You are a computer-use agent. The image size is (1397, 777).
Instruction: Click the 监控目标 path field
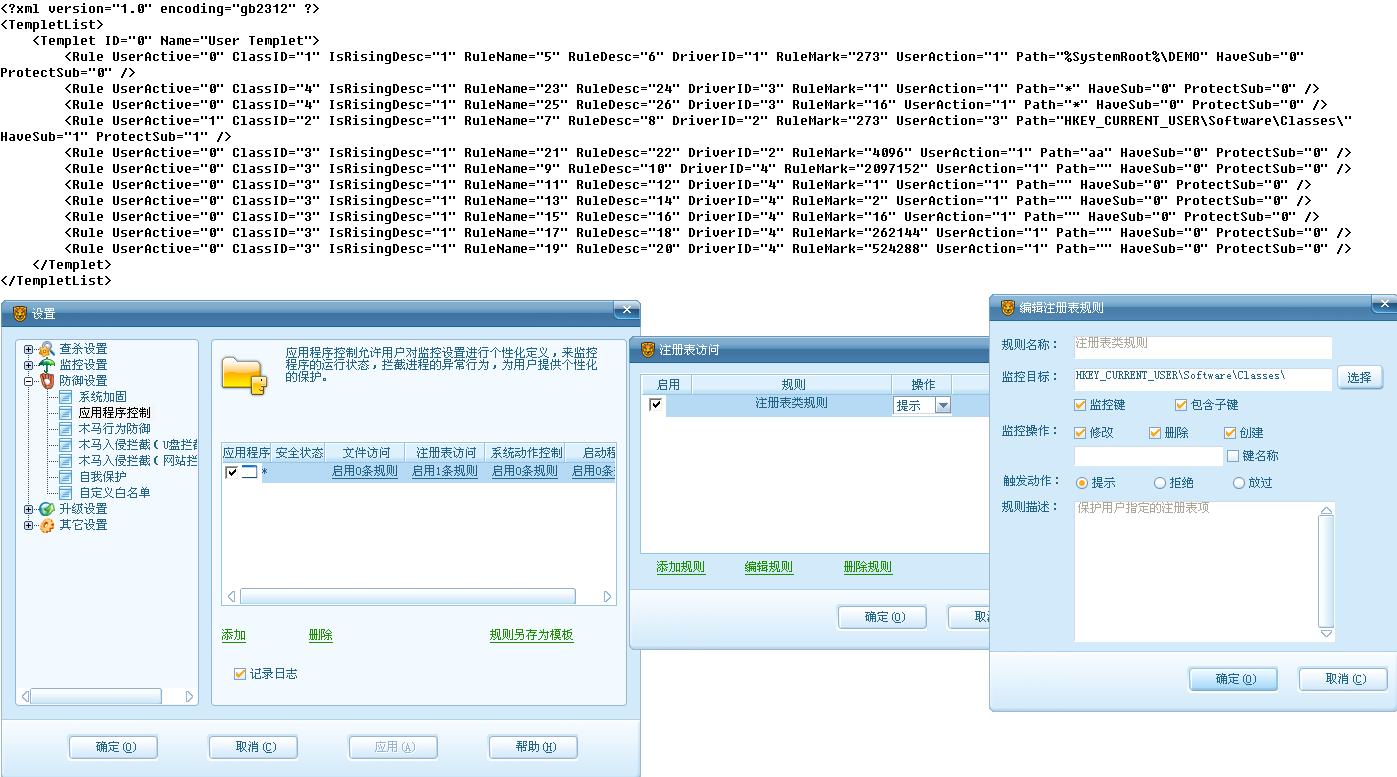tap(1203, 378)
